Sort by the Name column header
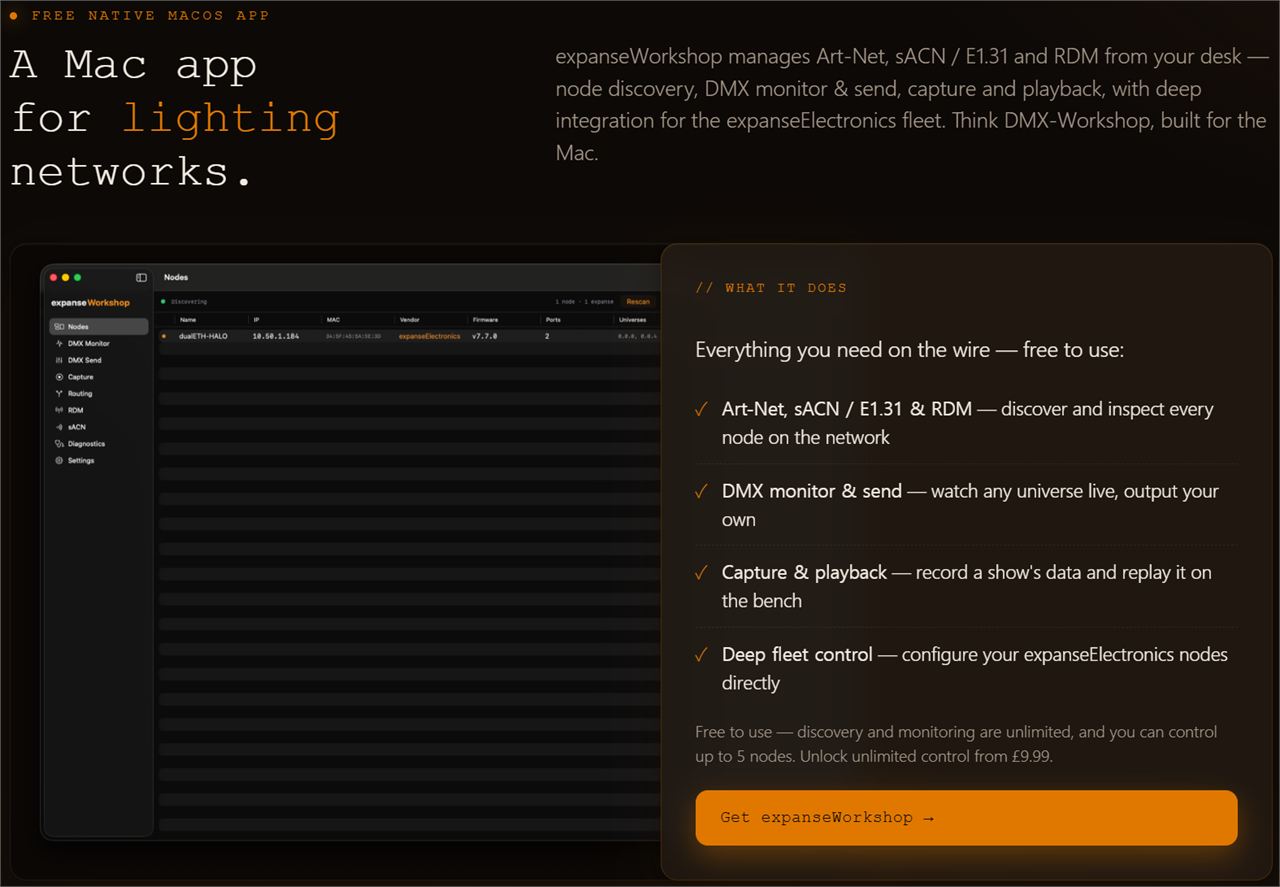 coord(188,320)
